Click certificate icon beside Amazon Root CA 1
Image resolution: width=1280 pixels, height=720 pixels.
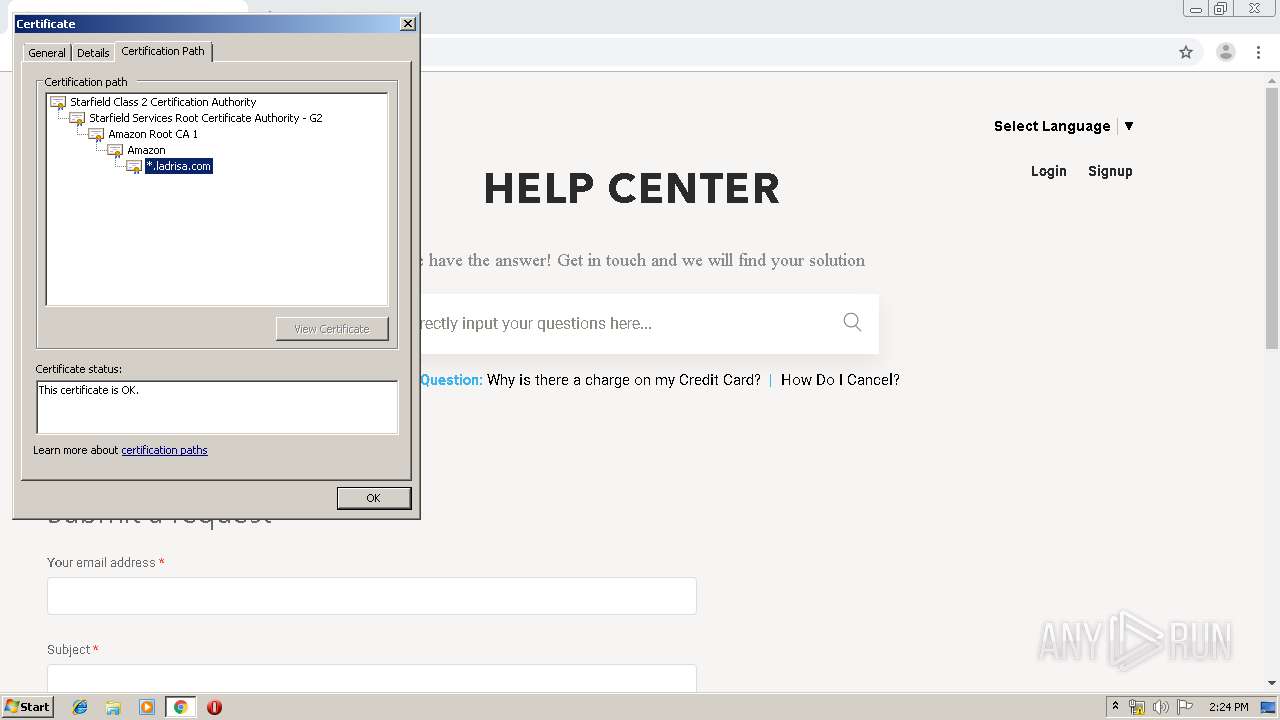click(x=96, y=135)
